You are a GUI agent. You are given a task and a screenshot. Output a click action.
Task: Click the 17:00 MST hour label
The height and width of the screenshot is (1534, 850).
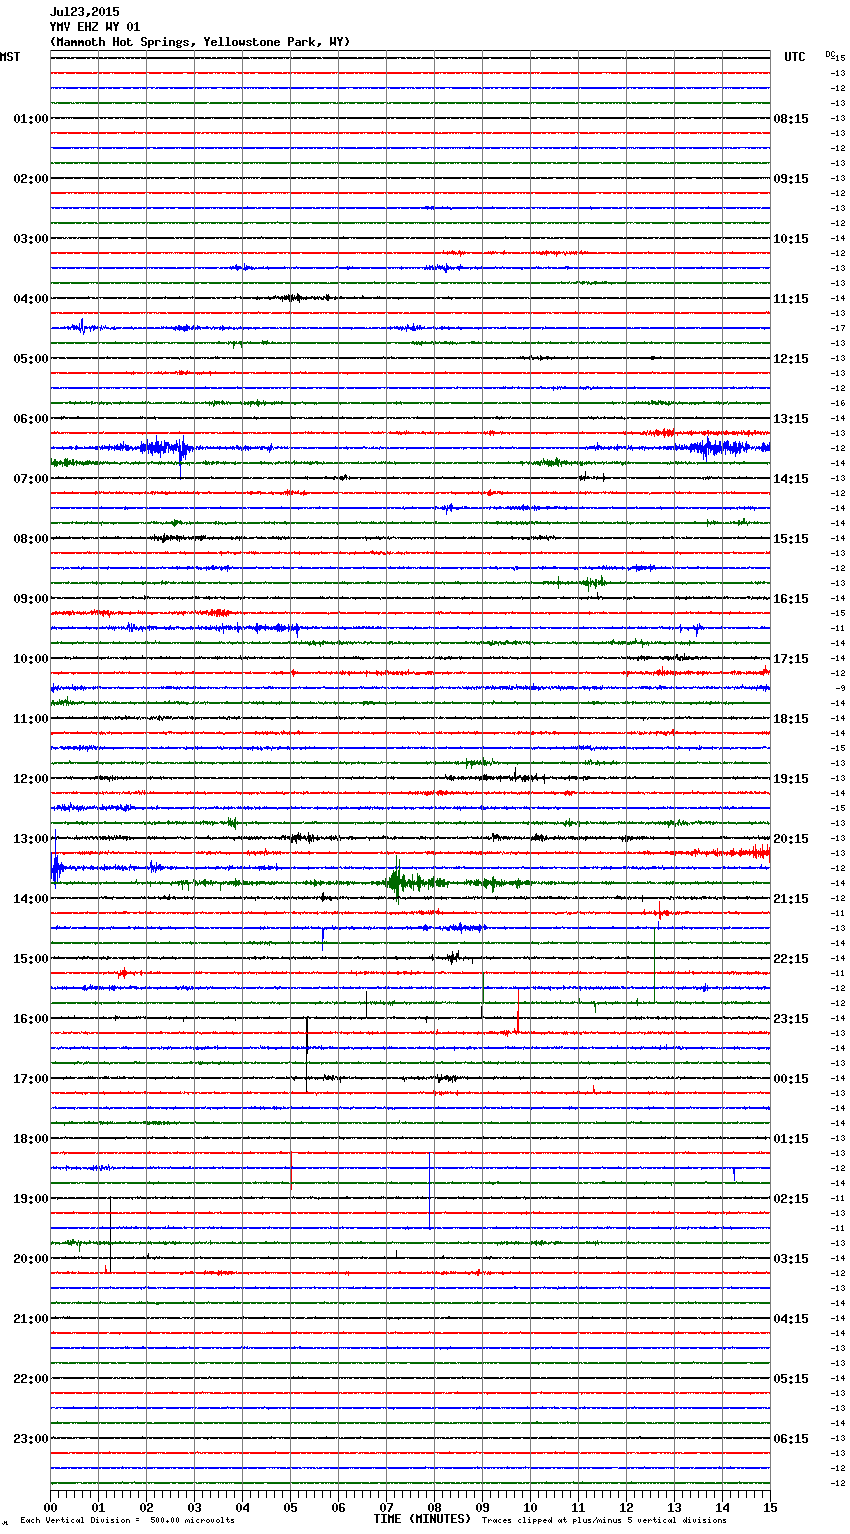(x=31, y=1079)
